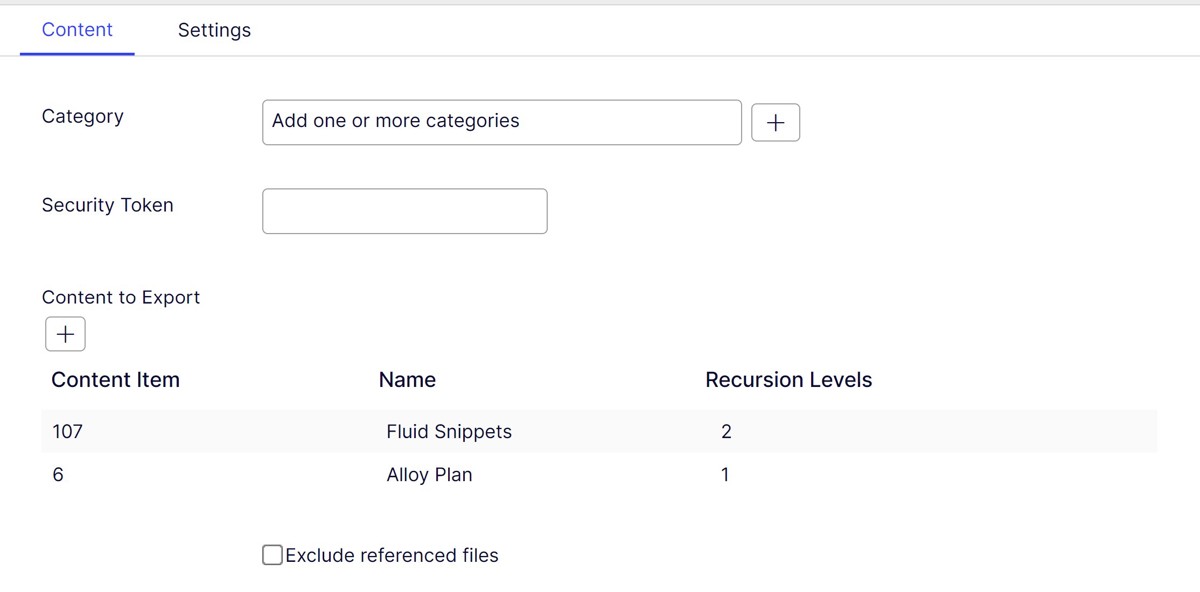Click inside the Security Token field
The width and height of the screenshot is (1200, 592).
point(404,210)
